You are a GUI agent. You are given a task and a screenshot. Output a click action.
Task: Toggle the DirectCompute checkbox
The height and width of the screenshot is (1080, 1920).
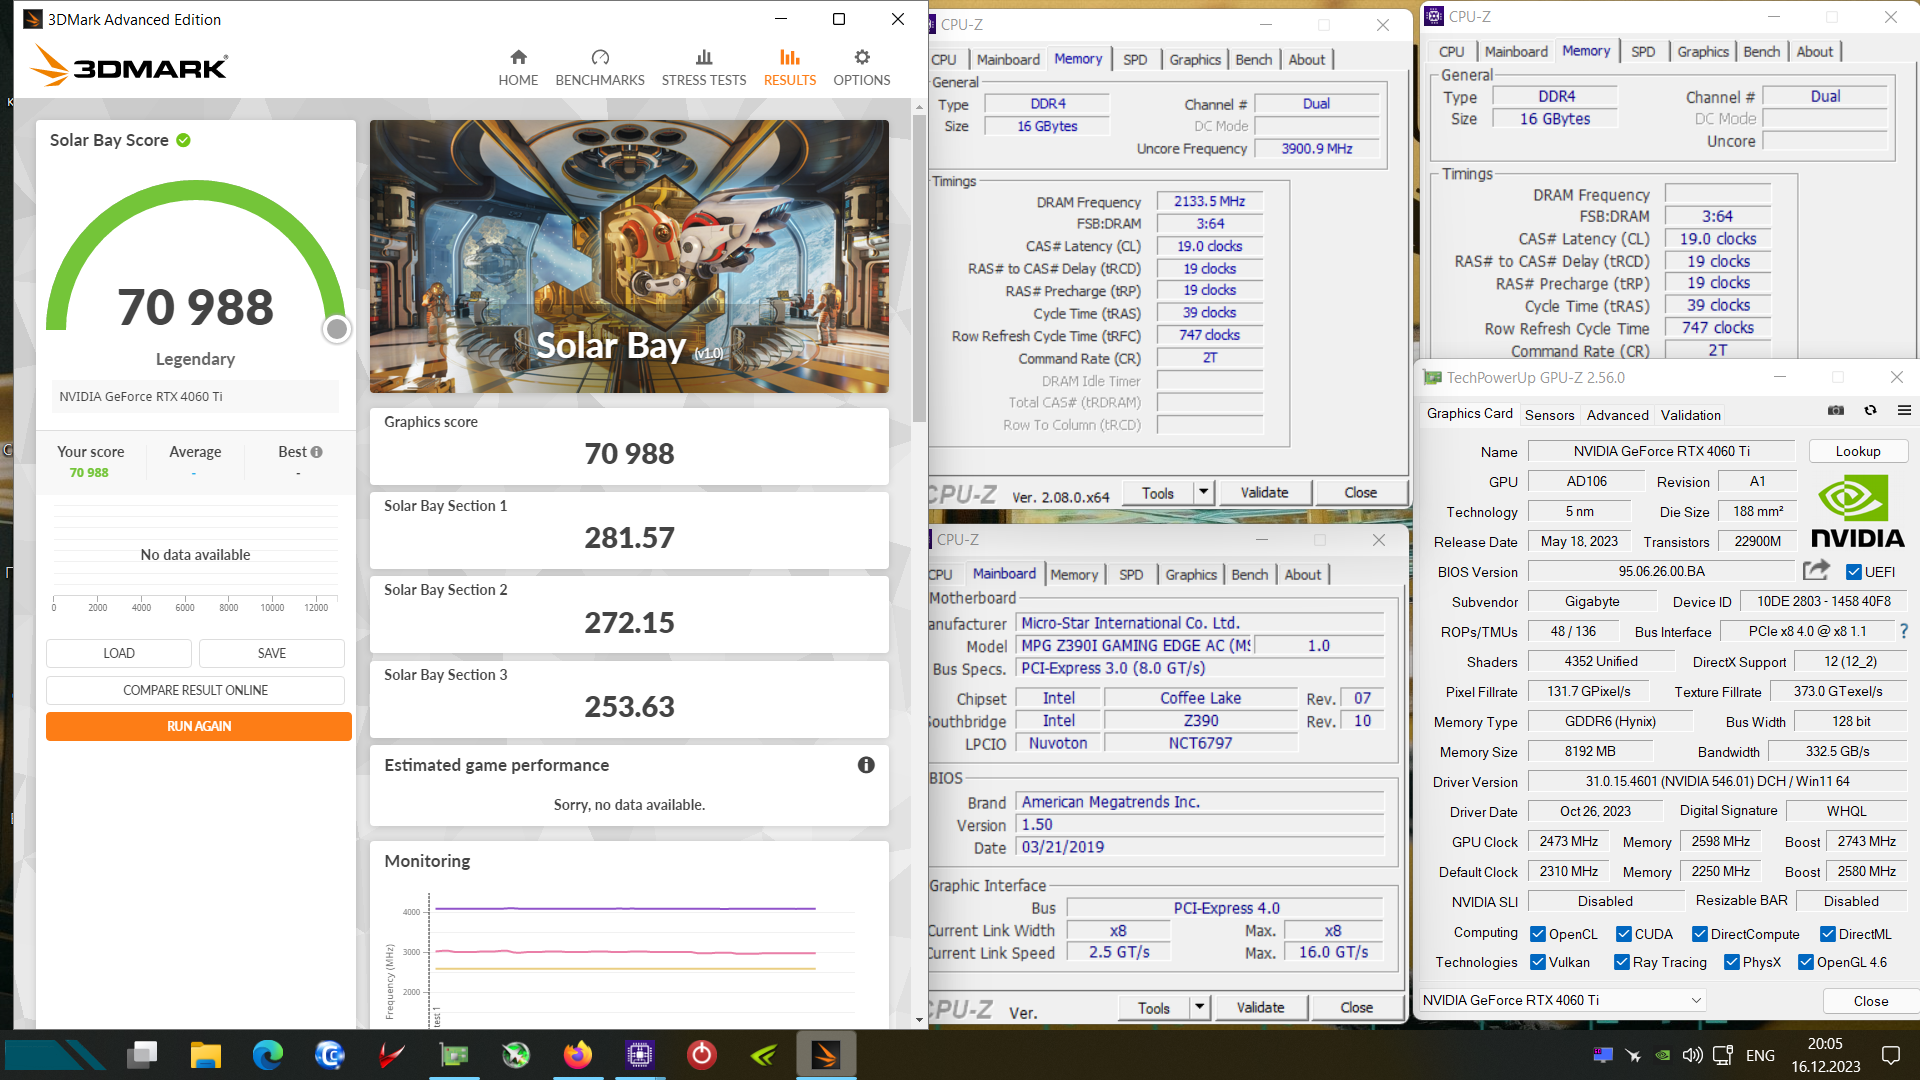1700,934
